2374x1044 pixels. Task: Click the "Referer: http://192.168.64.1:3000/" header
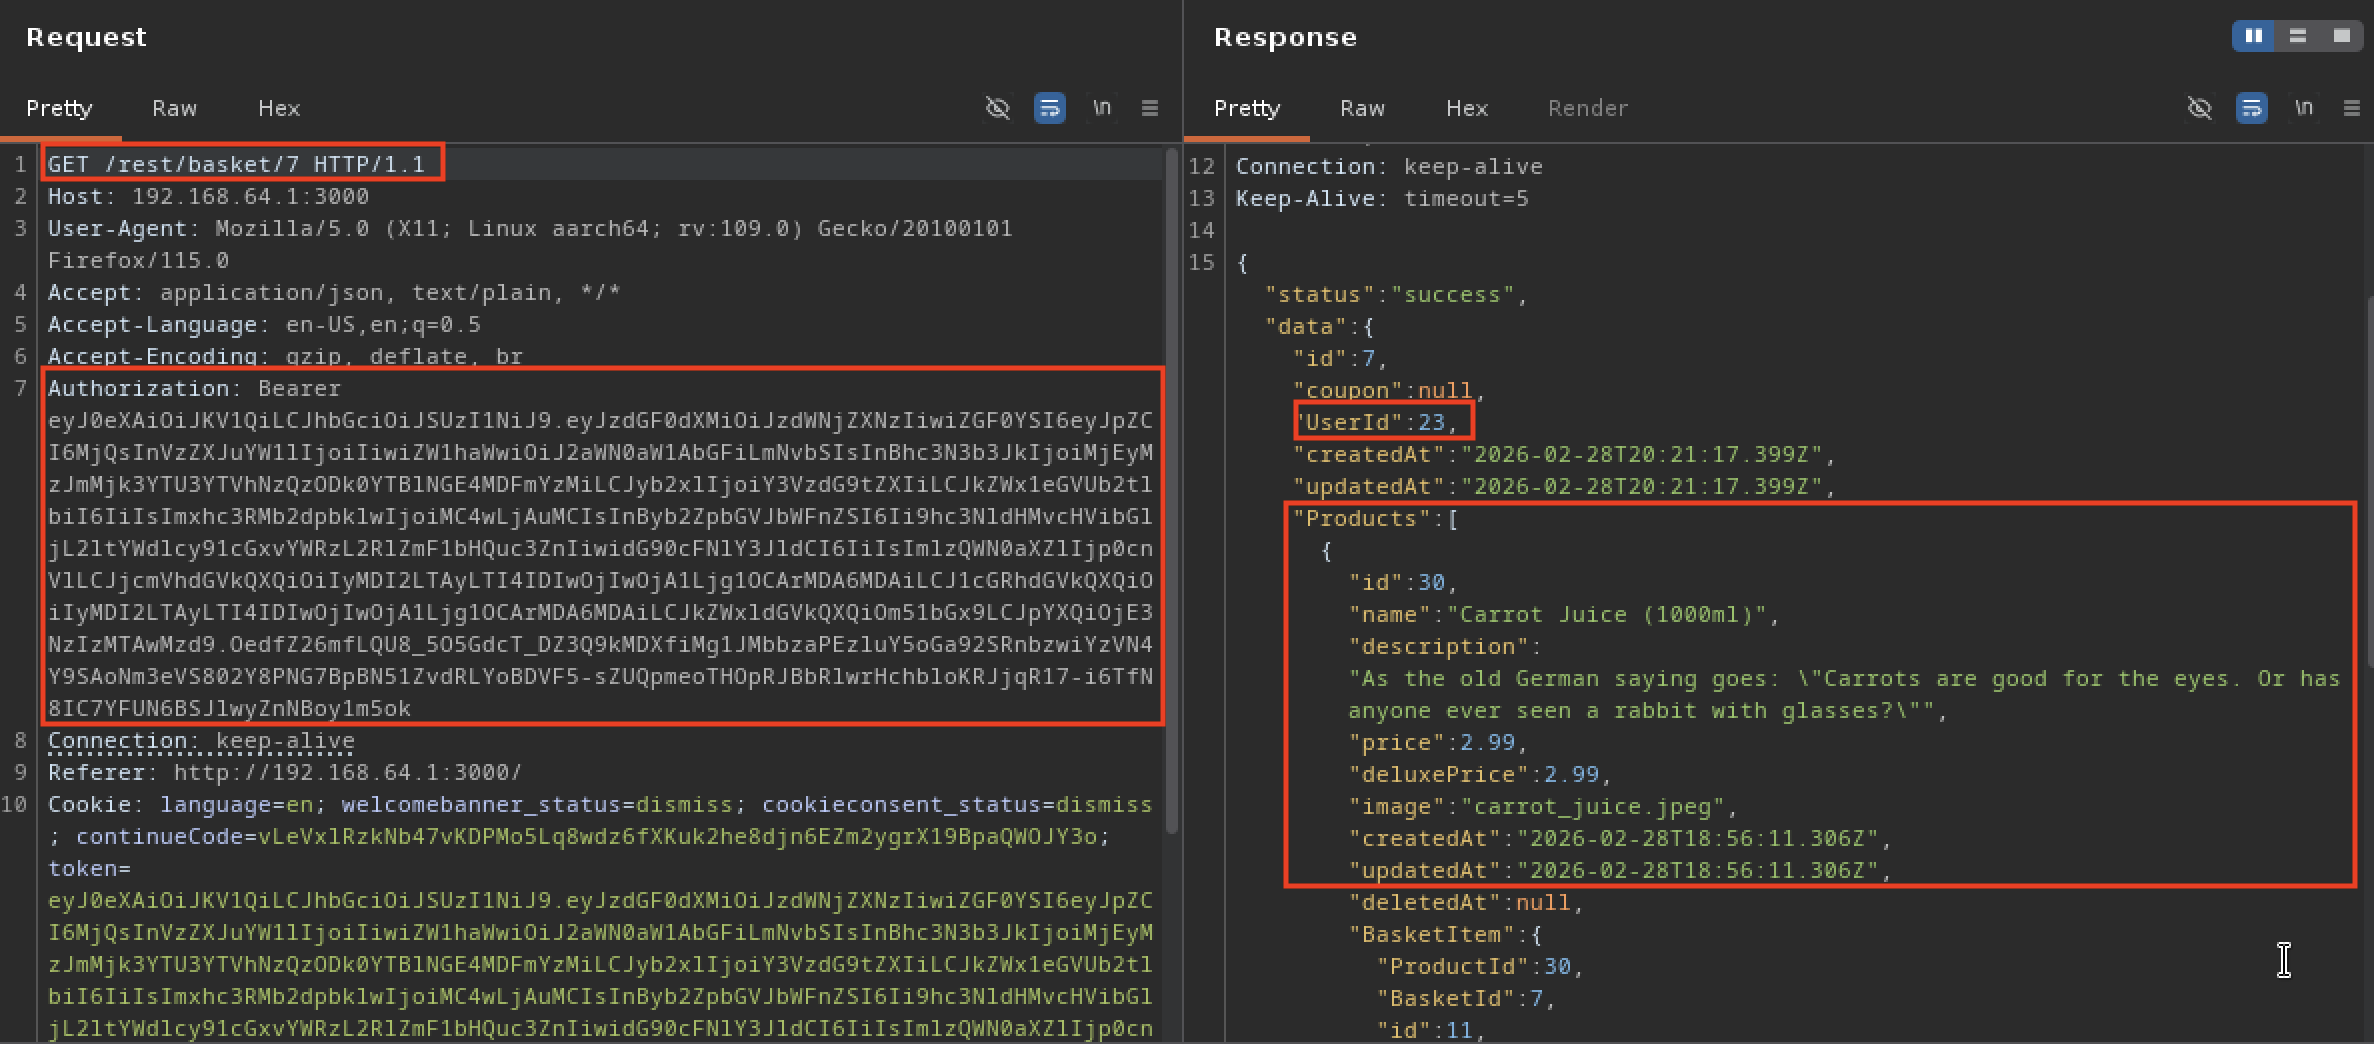click(x=285, y=772)
